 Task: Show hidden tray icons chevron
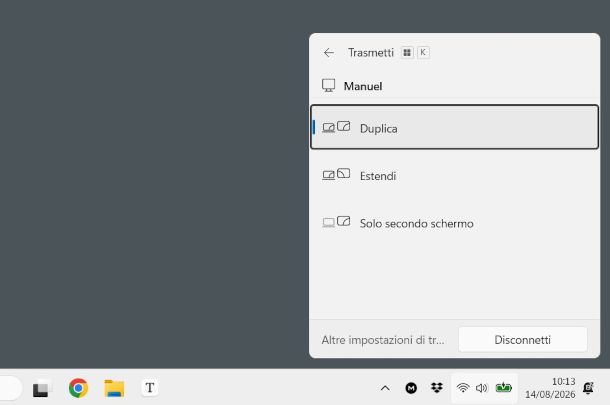coord(385,388)
